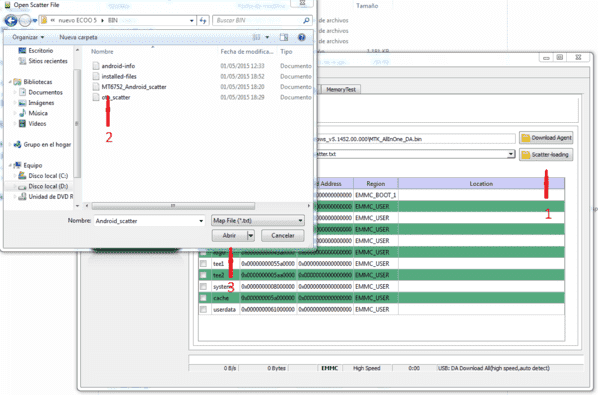The height and width of the screenshot is (395, 598).
Task: Open the recent locations arrow beside the nav buttons
Action: 35,21
